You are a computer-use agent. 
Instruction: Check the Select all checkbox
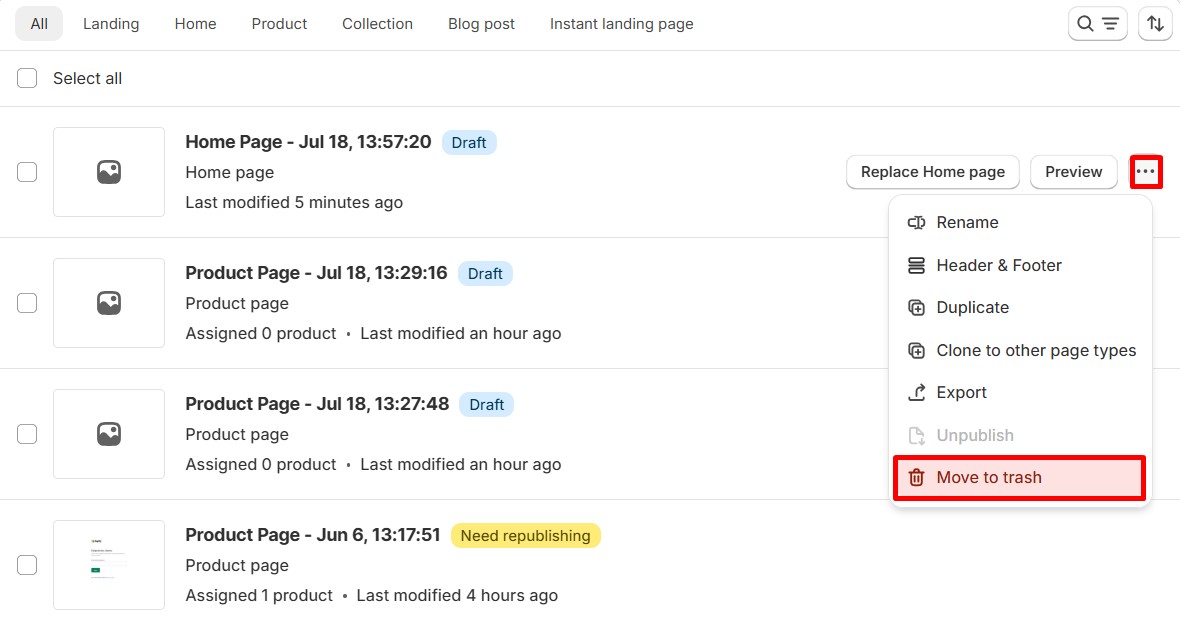click(x=27, y=78)
